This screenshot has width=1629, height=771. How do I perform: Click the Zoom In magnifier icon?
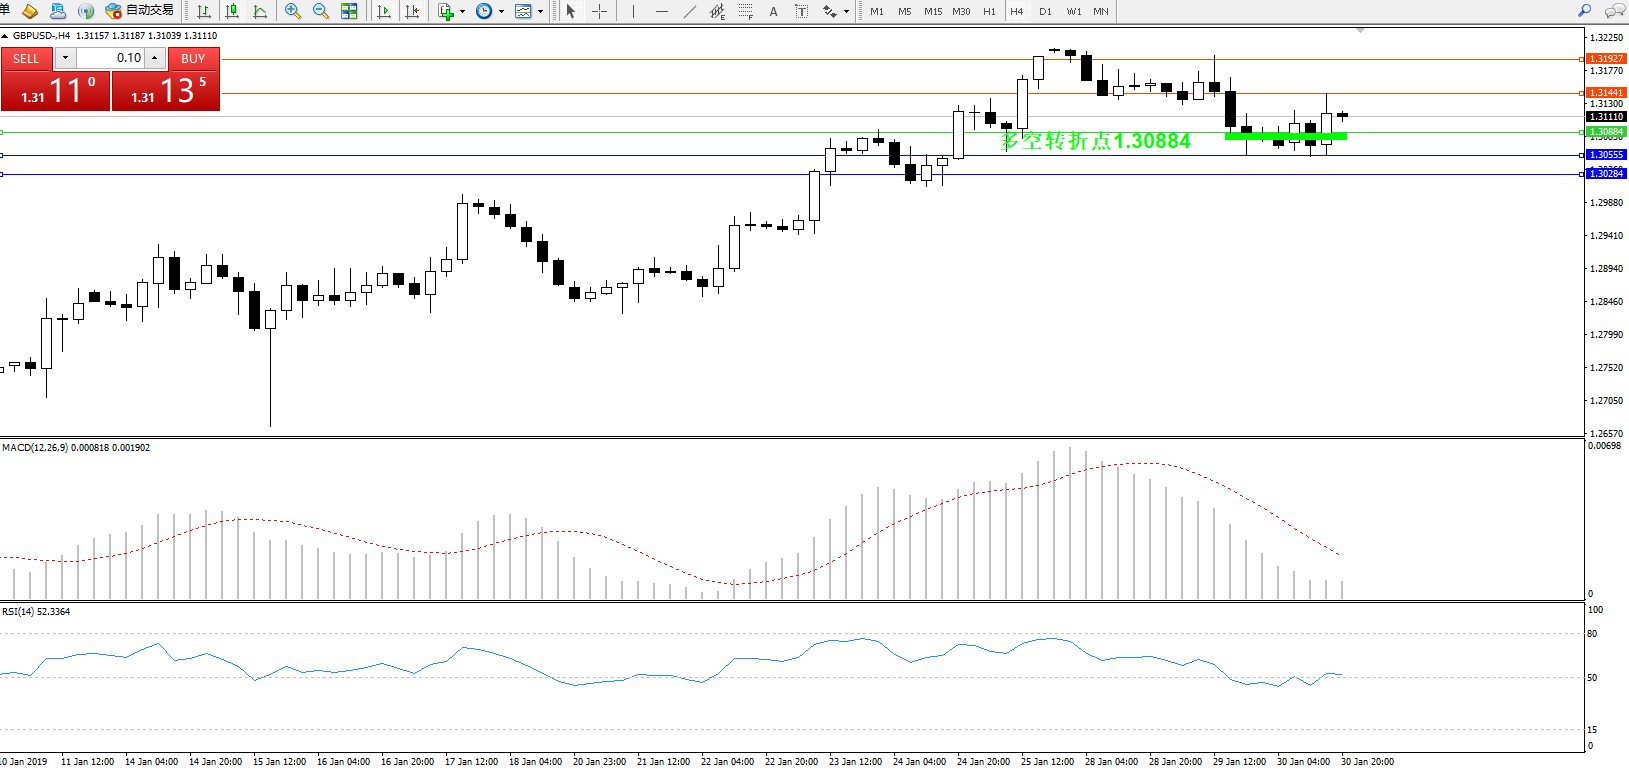click(292, 11)
